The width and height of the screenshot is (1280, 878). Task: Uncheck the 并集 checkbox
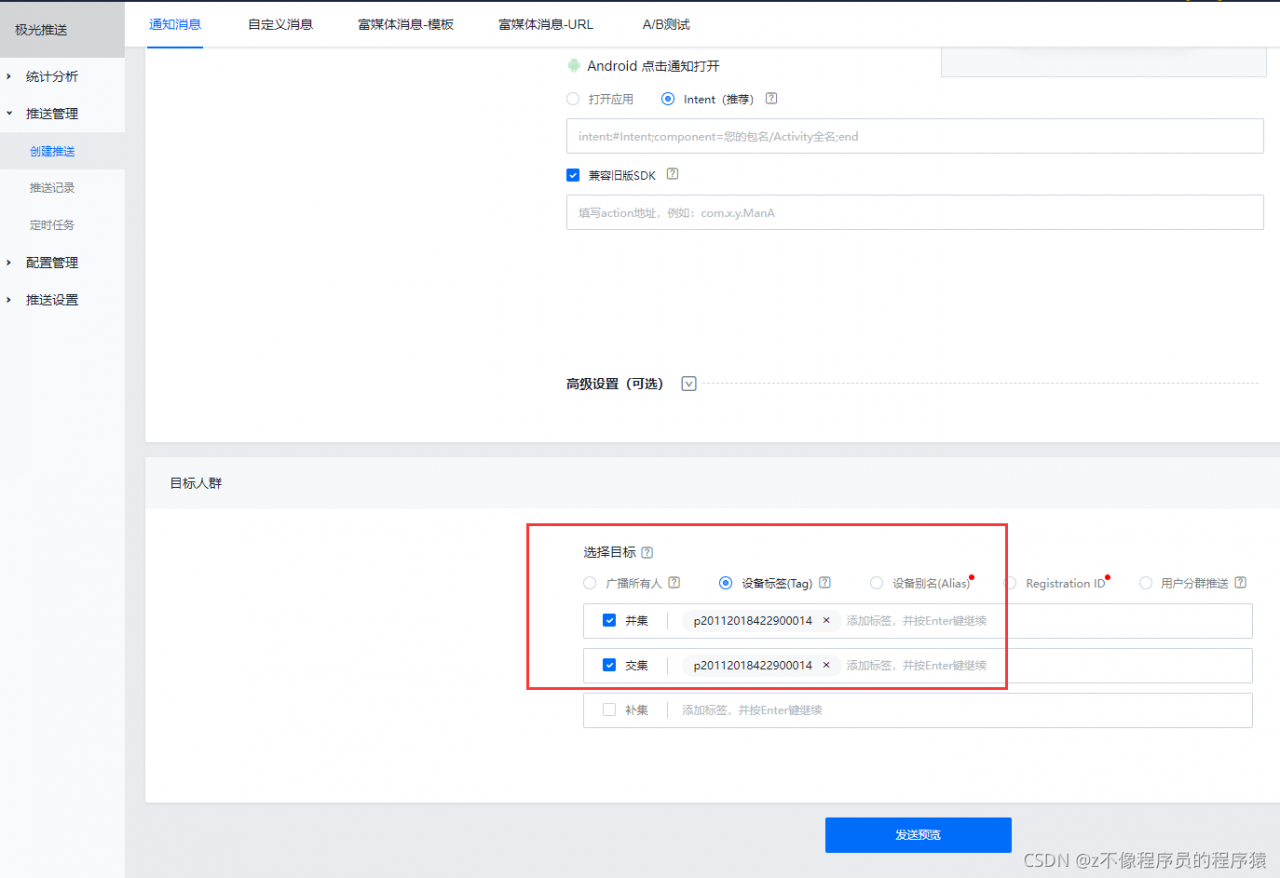(609, 620)
